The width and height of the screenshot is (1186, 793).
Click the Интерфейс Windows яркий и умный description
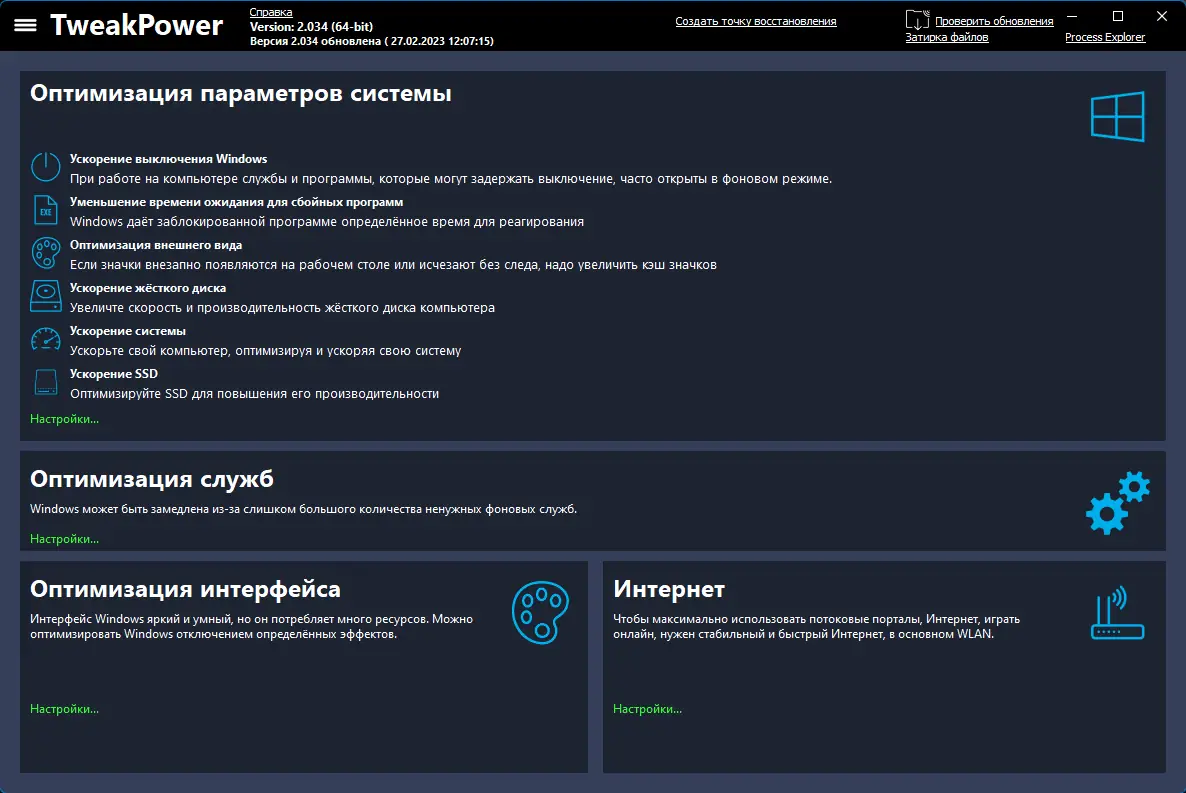point(251,627)
